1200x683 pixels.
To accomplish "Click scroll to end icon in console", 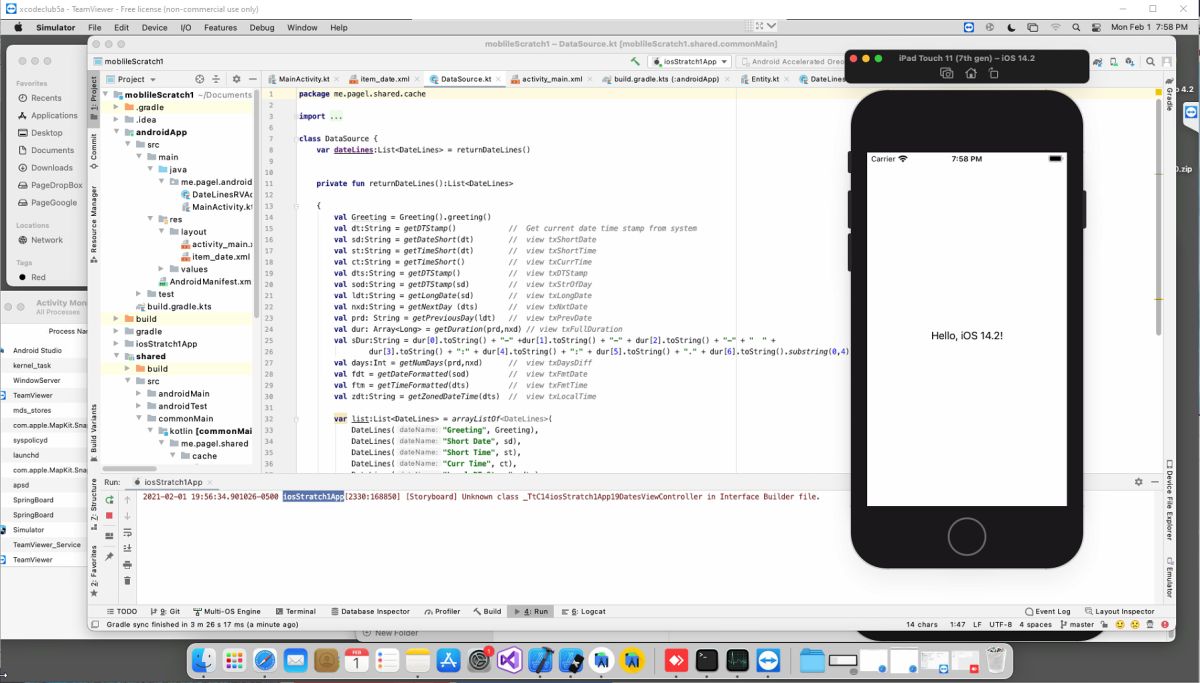I will [127, 548].
